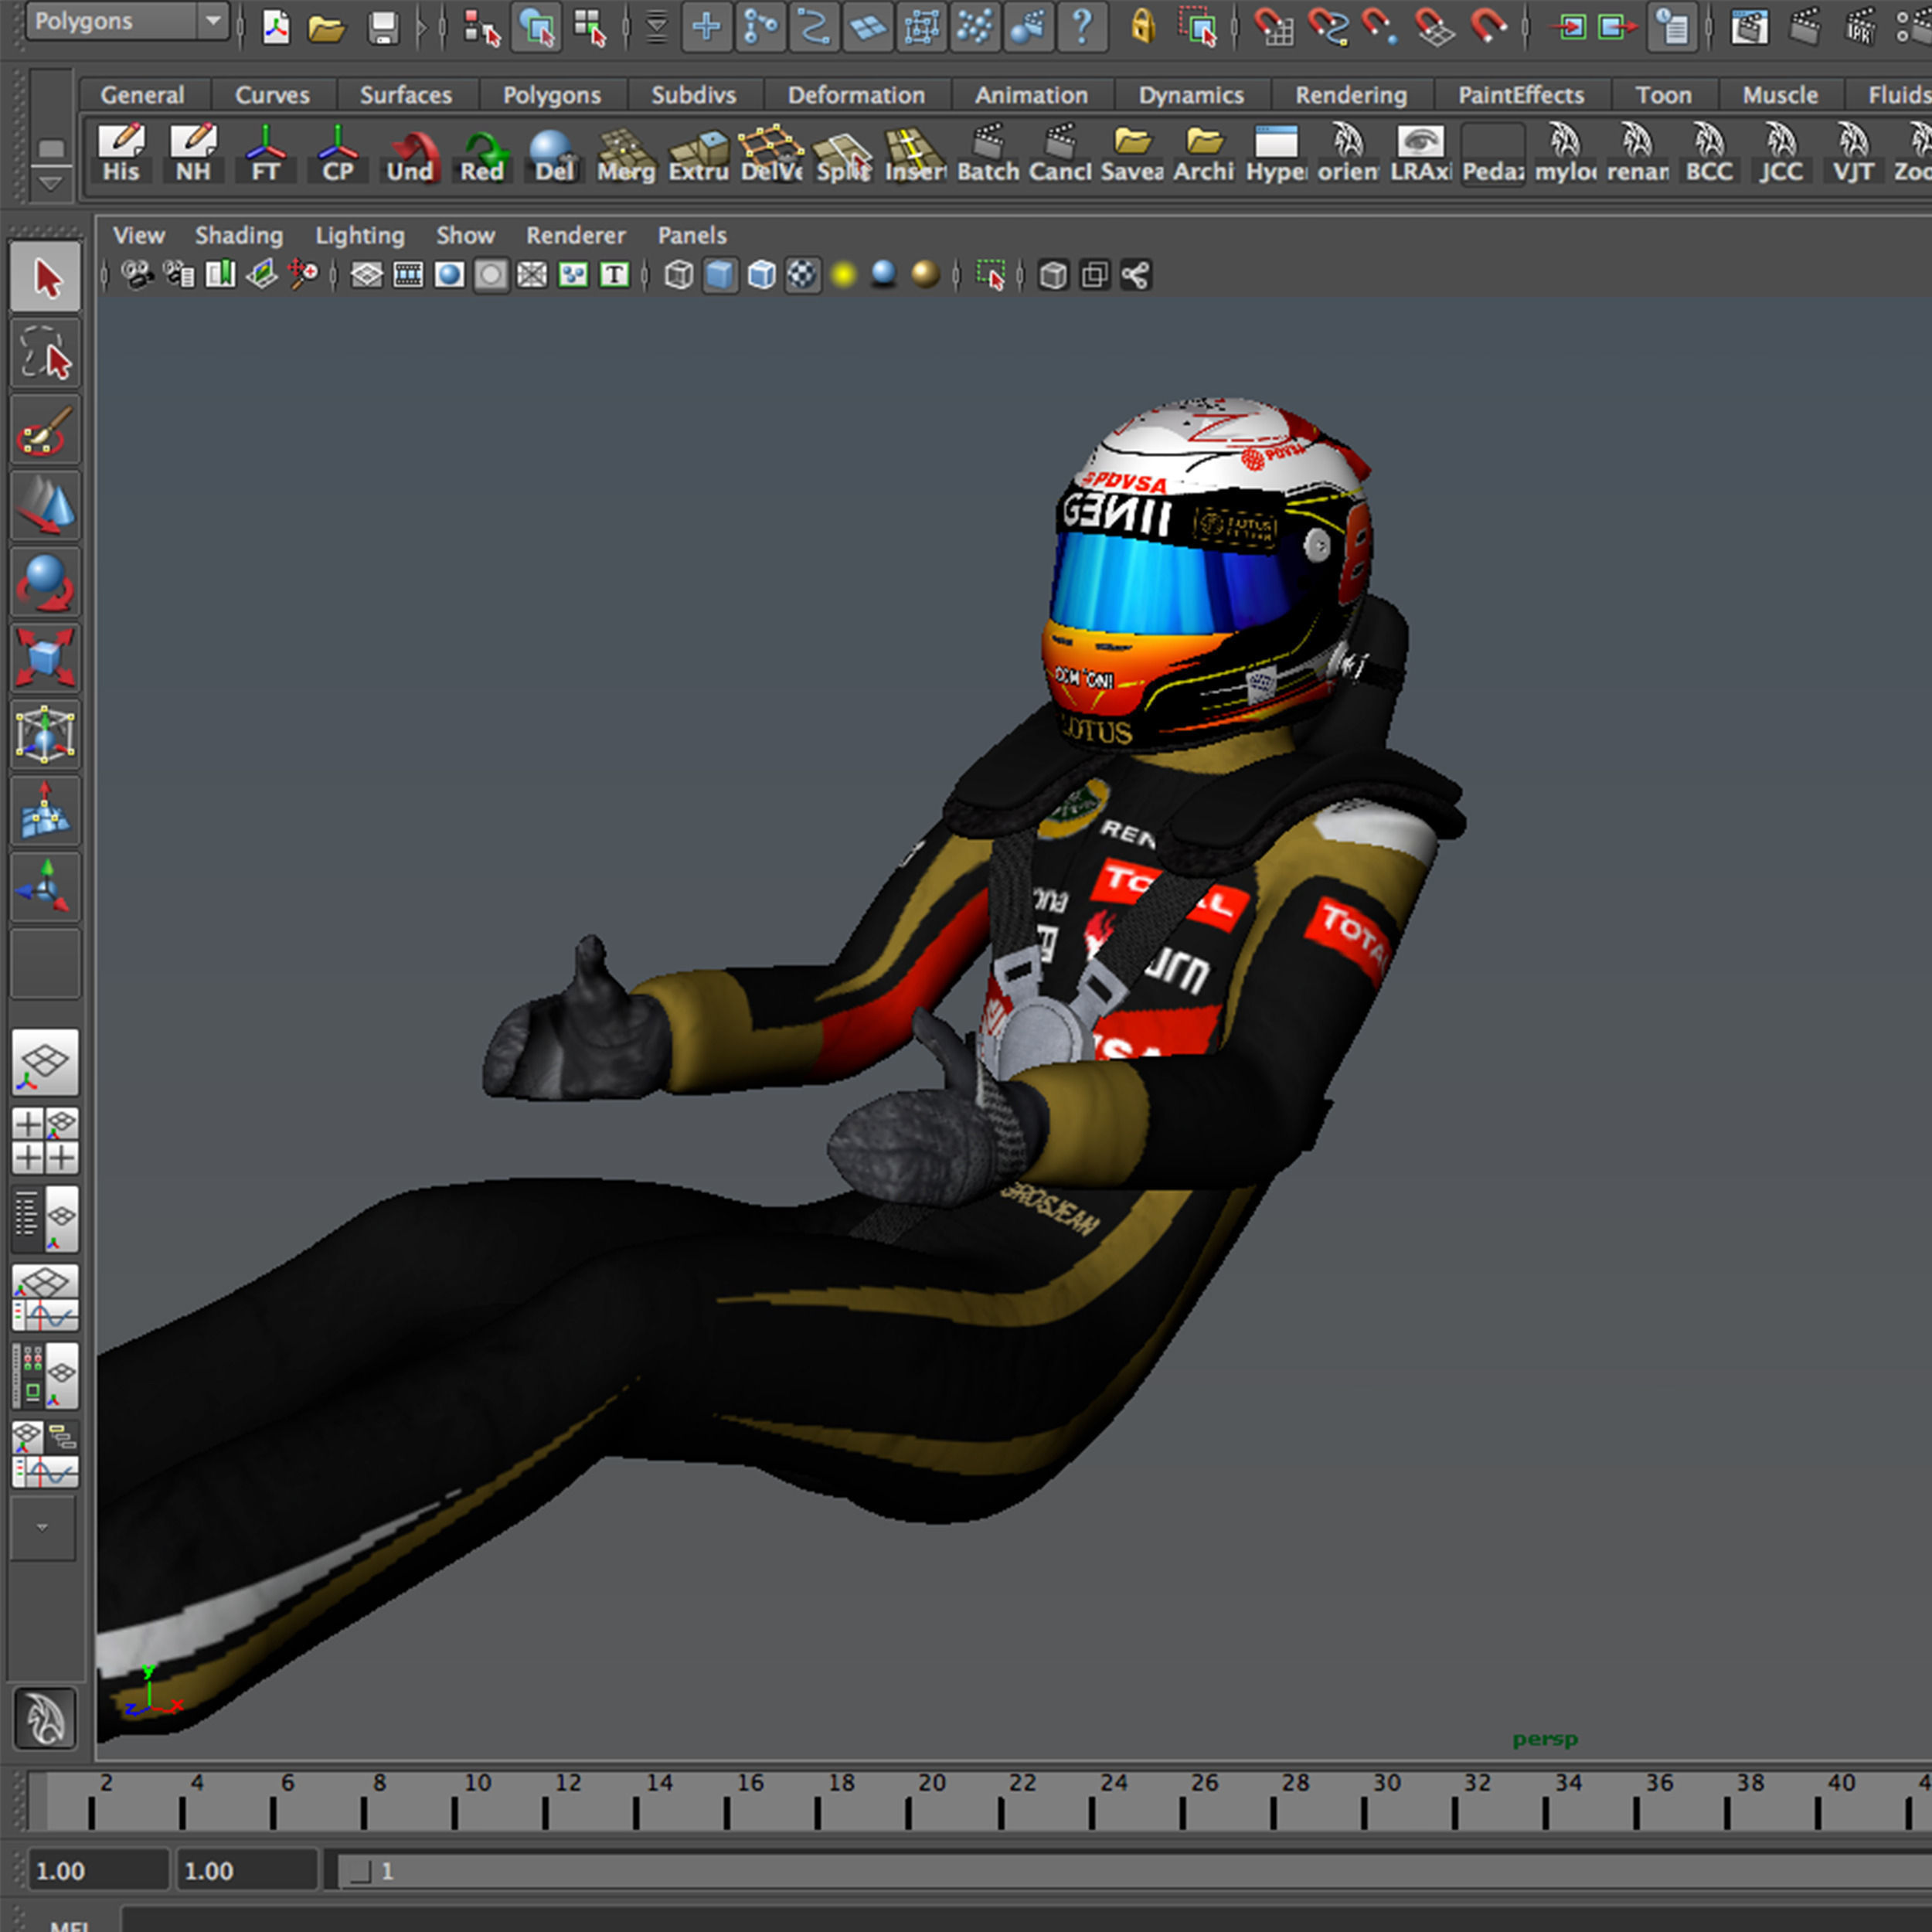Click the animation start time field
The width and height of the screenshot is (1932, 1932).
[97, 1870]
